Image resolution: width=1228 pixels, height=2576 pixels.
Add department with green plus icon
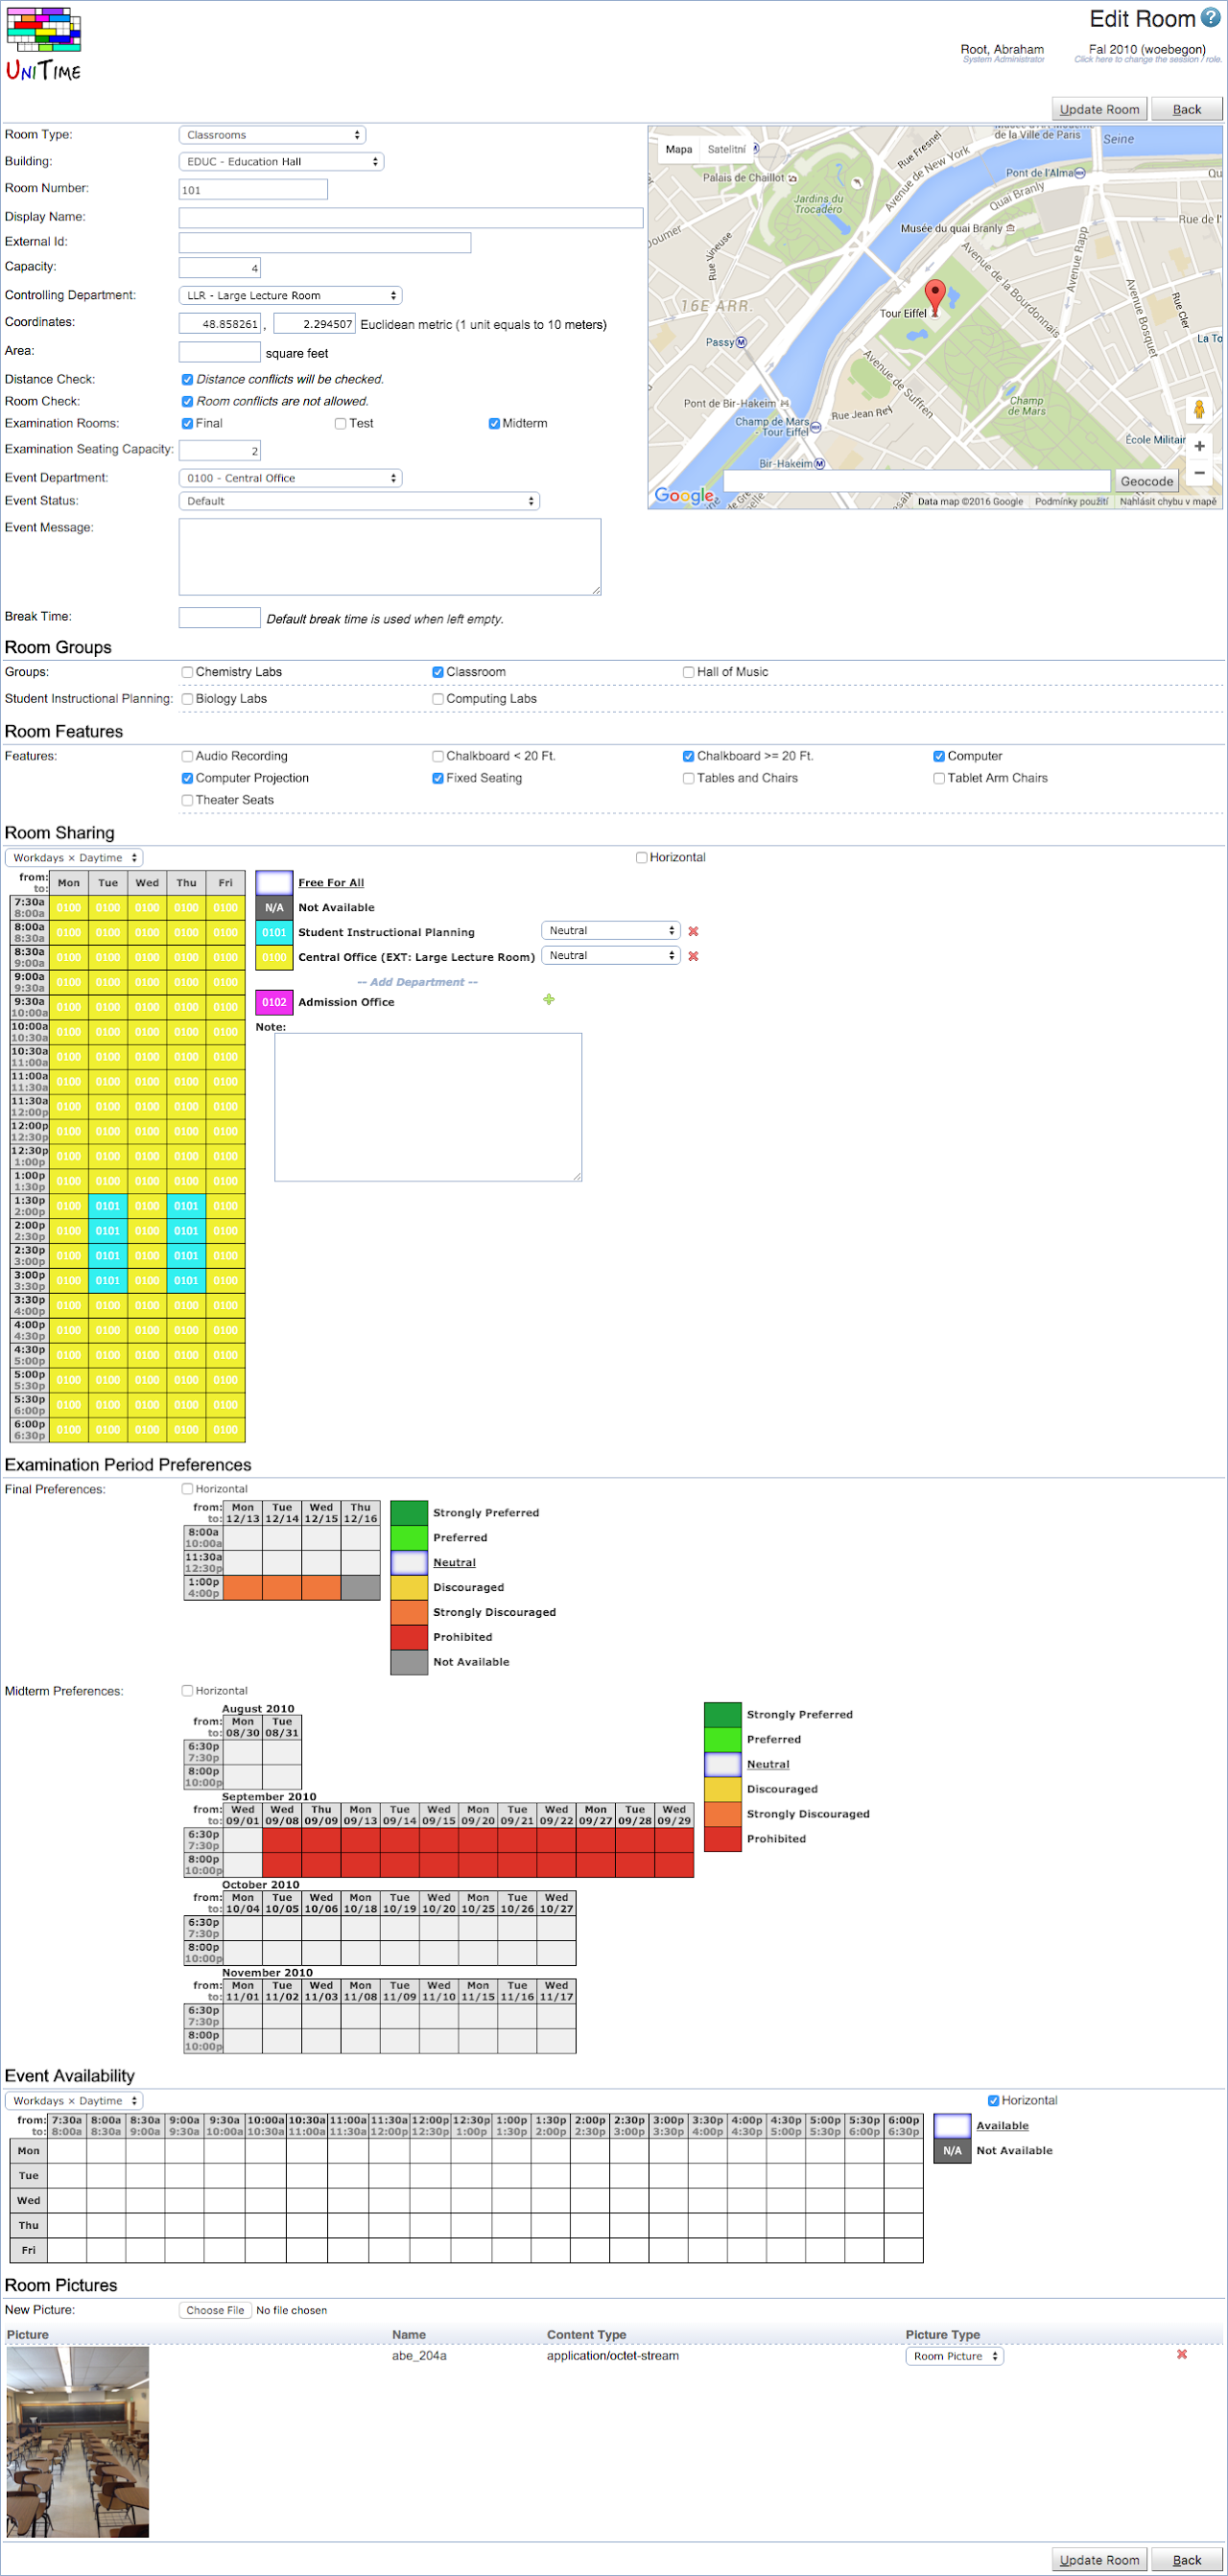(549, 999)
